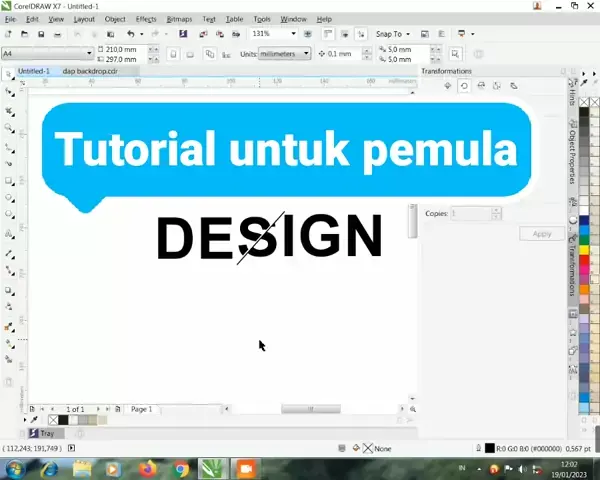Viewport: 600px width, 480px height.
Task: Click the Chrome icon on the taskbar
Action: coord(181,468)
